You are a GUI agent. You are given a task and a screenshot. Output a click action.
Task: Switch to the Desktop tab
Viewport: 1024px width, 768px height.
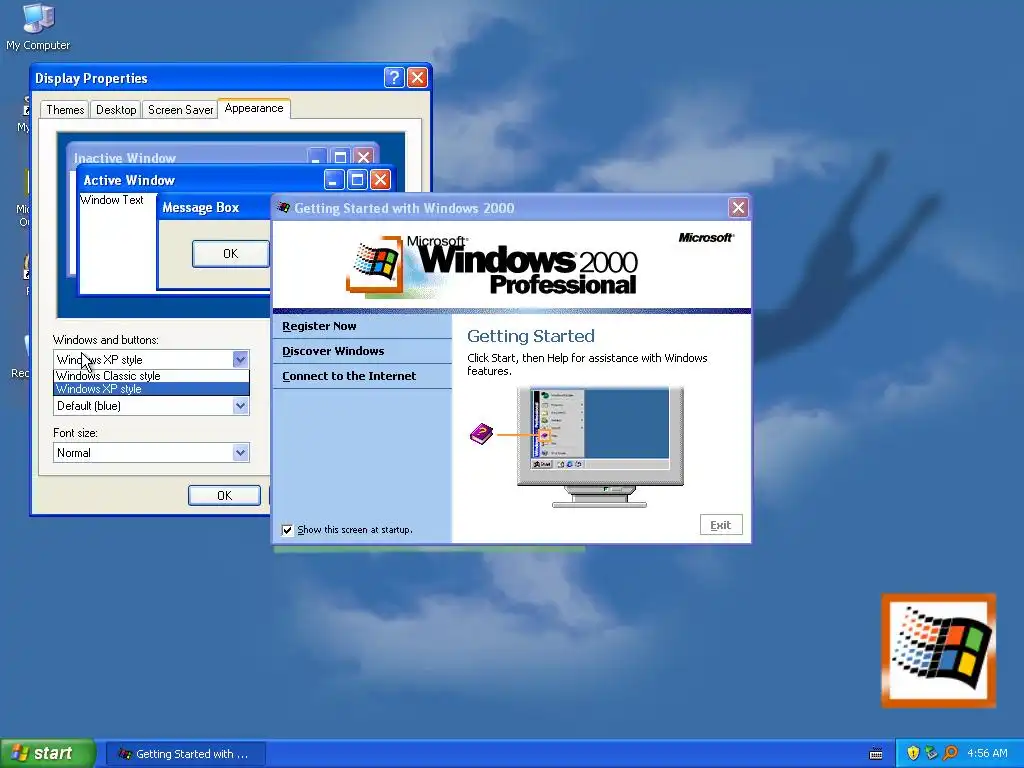(x=116, y=110)
